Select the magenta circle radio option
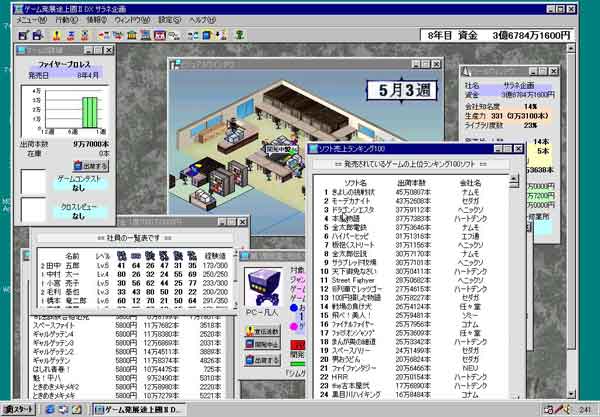 (292, 323)
